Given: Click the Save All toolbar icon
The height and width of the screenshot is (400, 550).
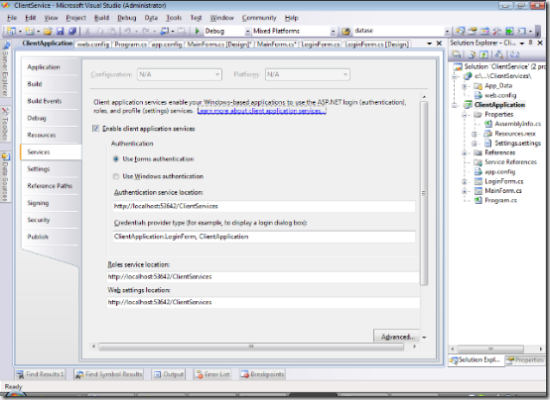Looking at the screenshot, I should (72, 31).
